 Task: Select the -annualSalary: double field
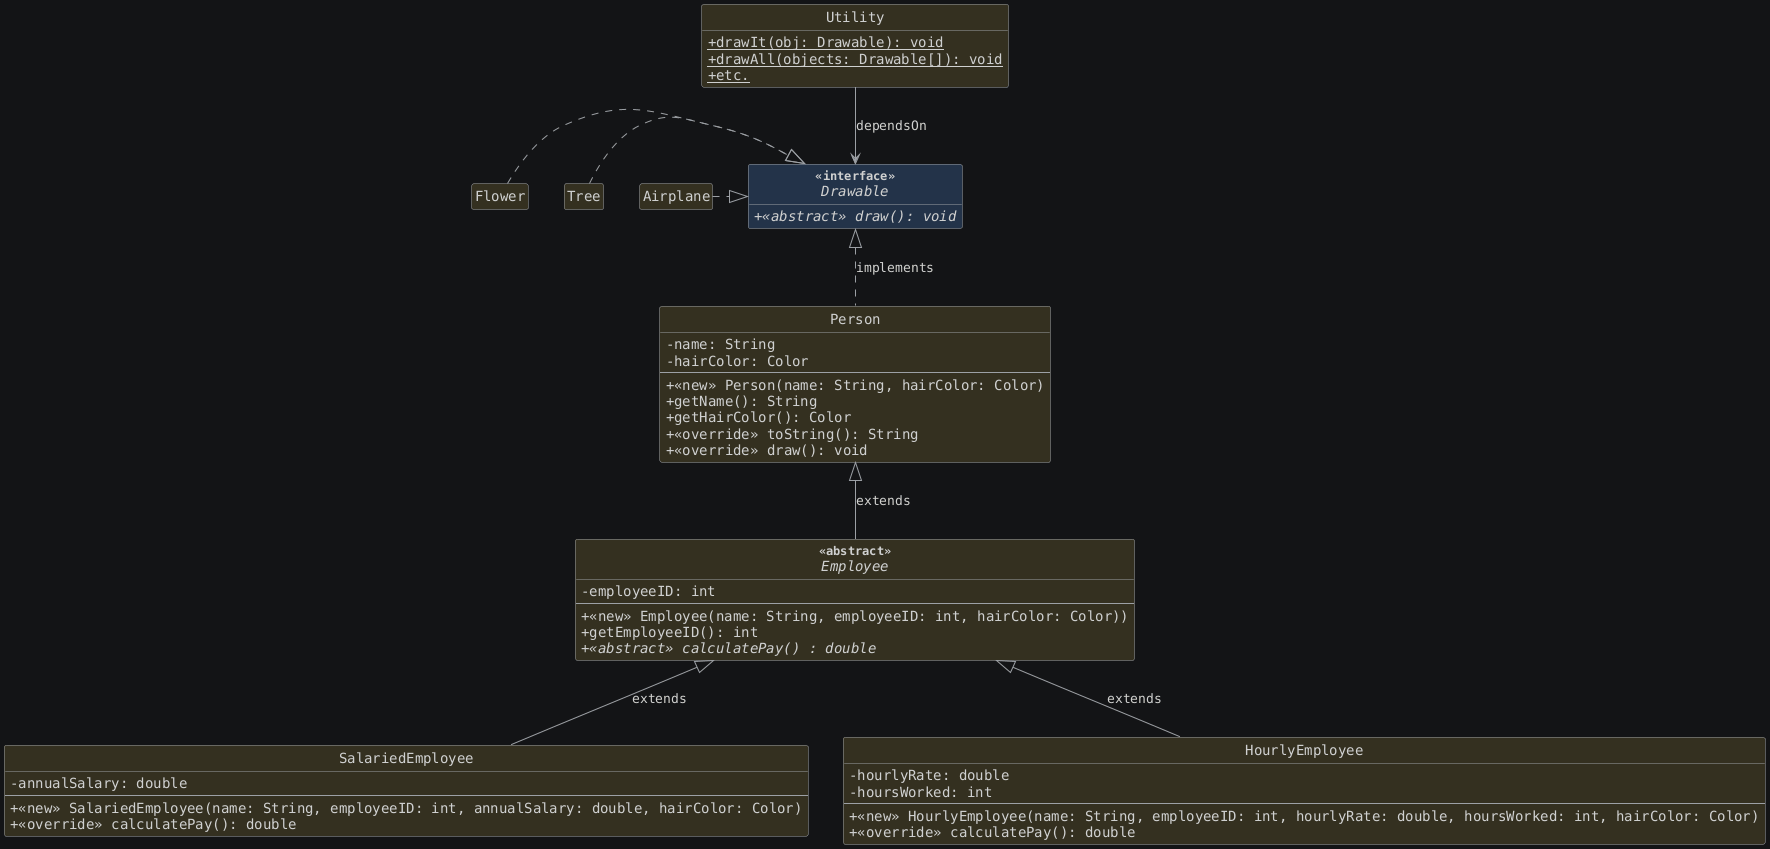point(99,783)
